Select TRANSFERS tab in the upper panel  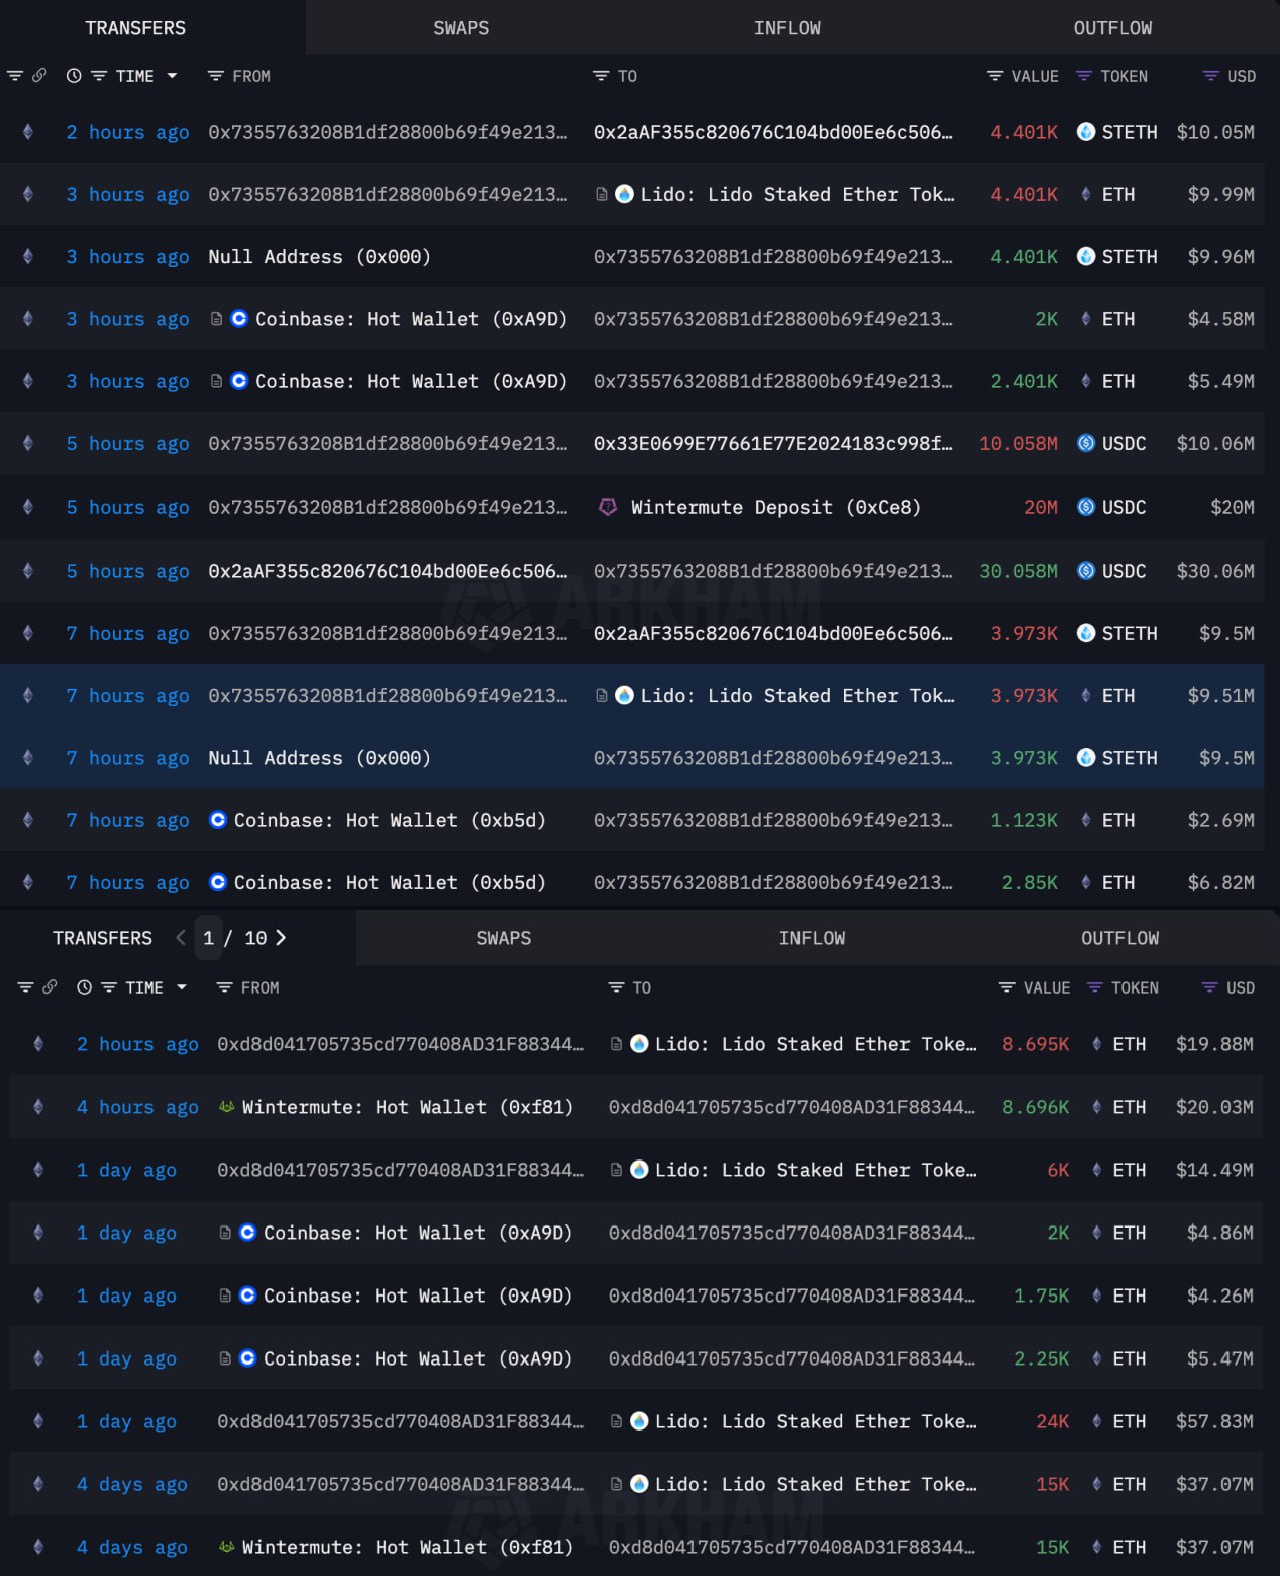(135, 28)
